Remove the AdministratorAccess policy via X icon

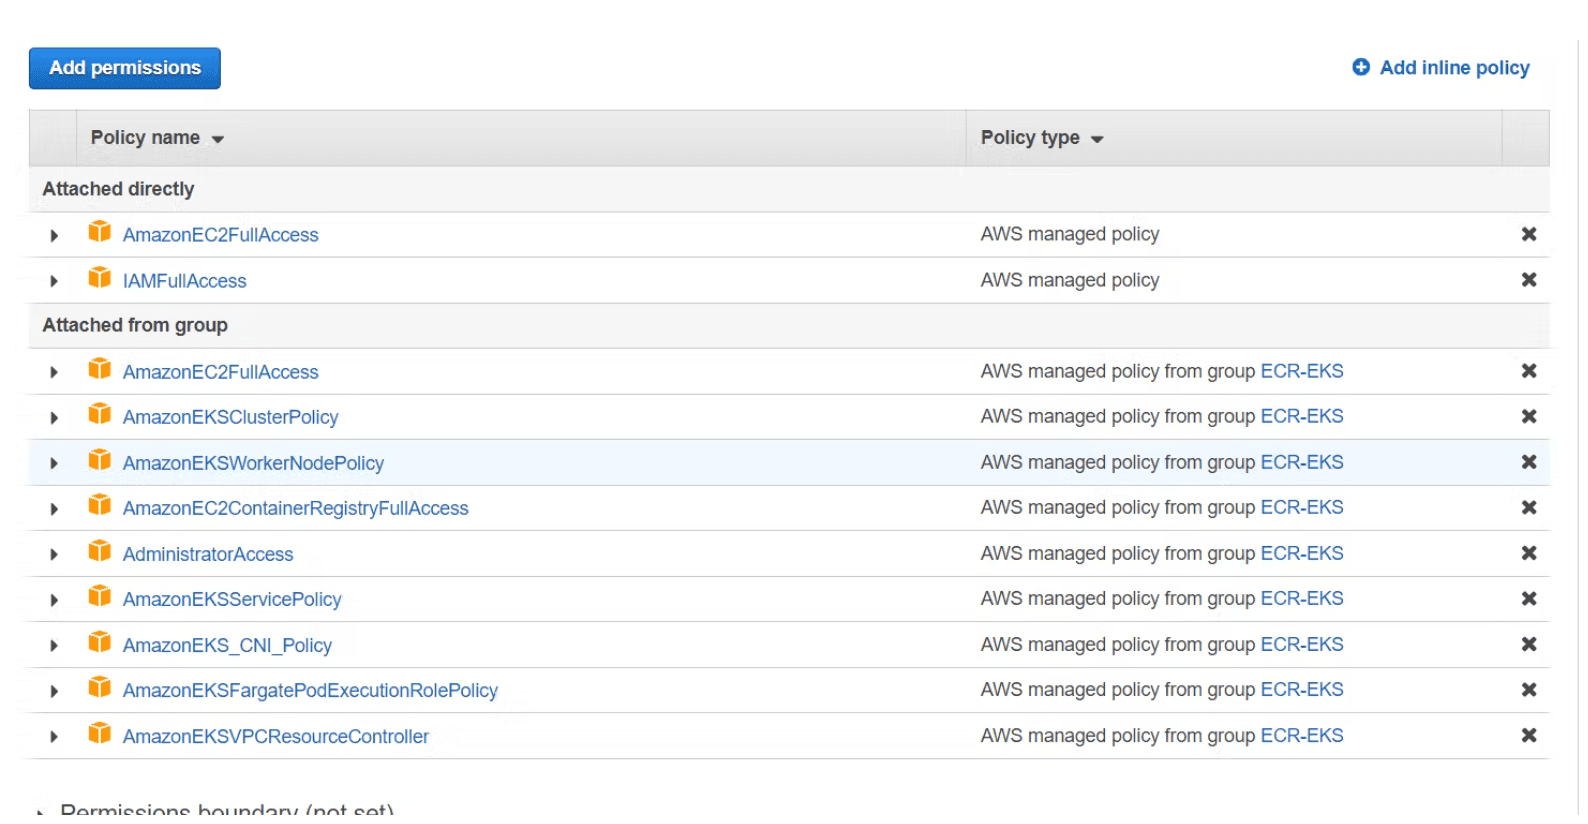pyautogui.click(x=1529, y=553)
